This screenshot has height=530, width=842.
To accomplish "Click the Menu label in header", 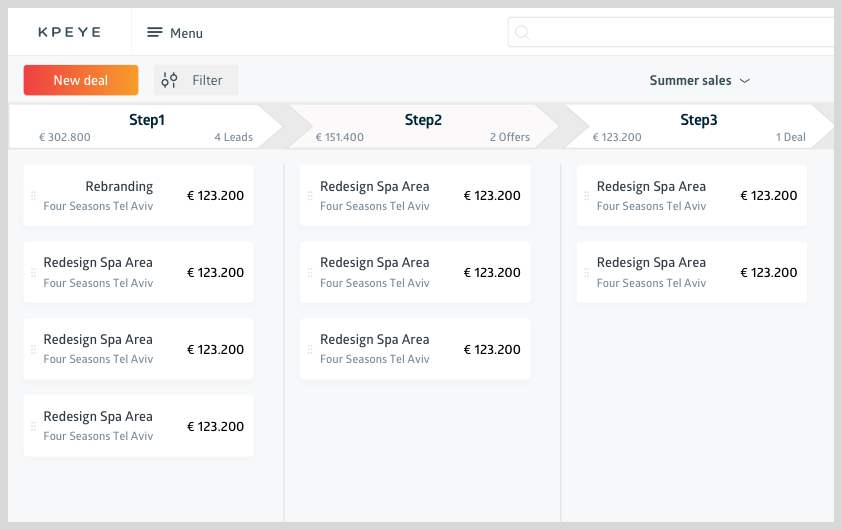I will (x=186, y=33).
